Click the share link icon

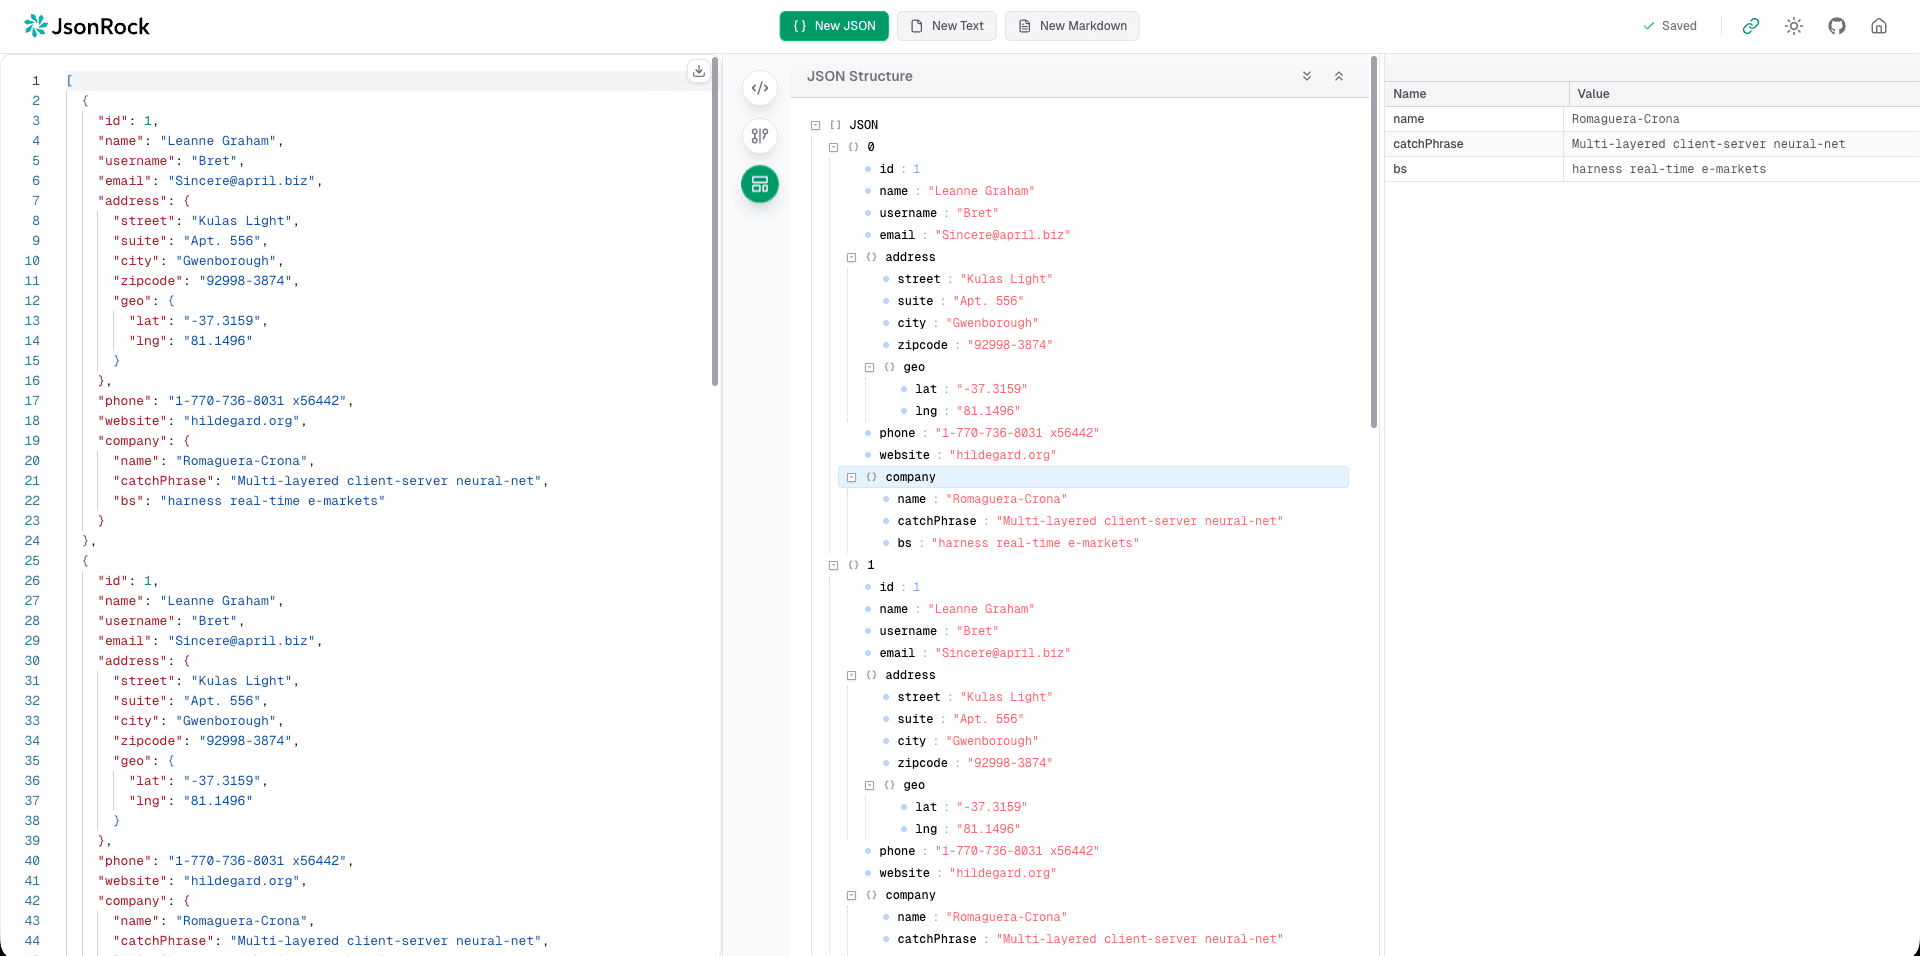[x=1750, y=26]
